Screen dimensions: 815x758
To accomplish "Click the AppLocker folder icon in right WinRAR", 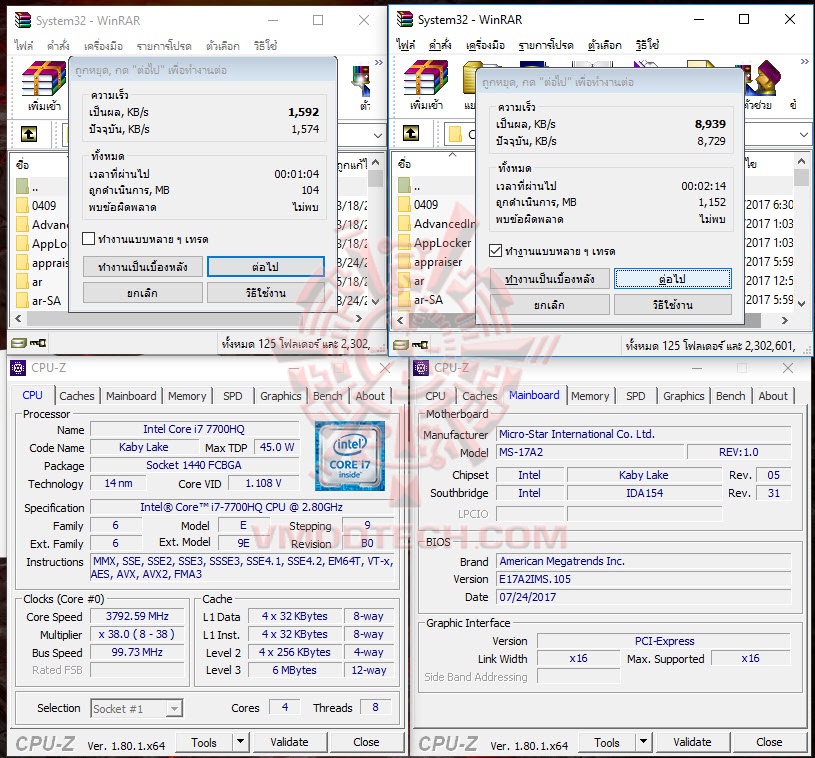I will click(404, 242).
